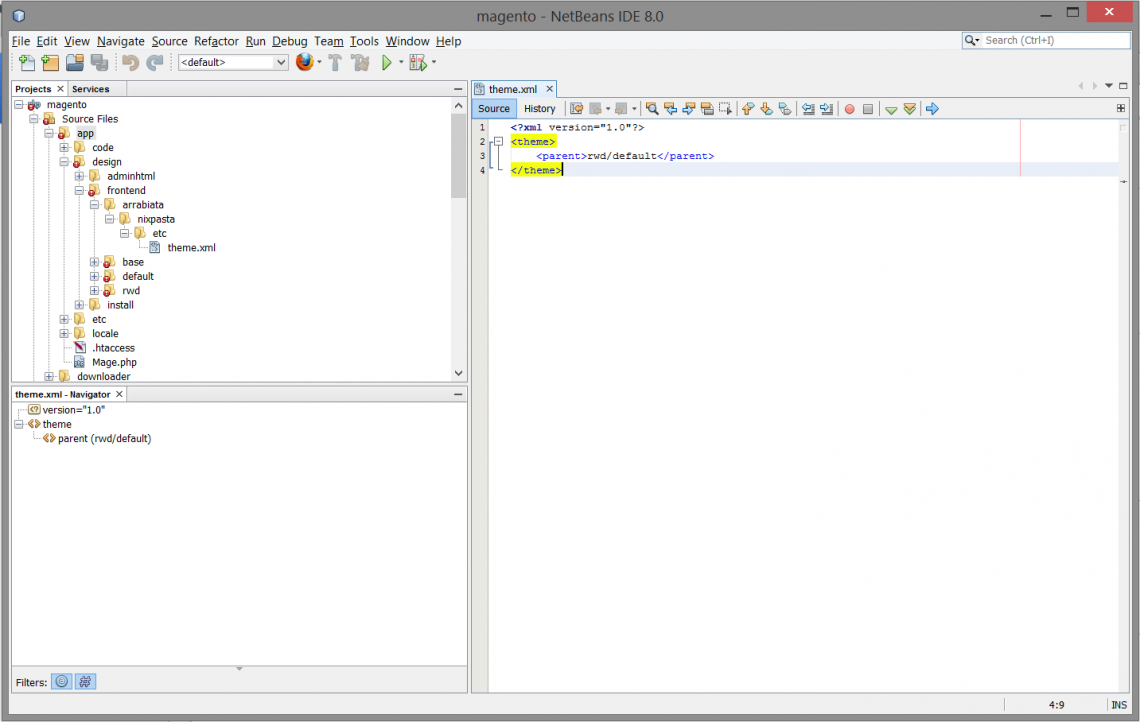1140x722 pixels.
Task: Click the New File toolbar icon
Action: [27, 63]
